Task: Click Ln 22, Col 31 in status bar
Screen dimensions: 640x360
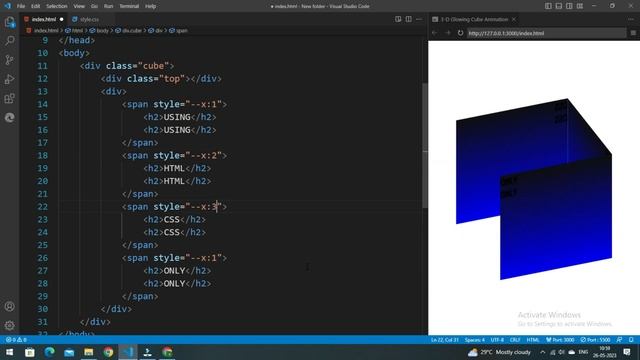Action: click(444, 340)
